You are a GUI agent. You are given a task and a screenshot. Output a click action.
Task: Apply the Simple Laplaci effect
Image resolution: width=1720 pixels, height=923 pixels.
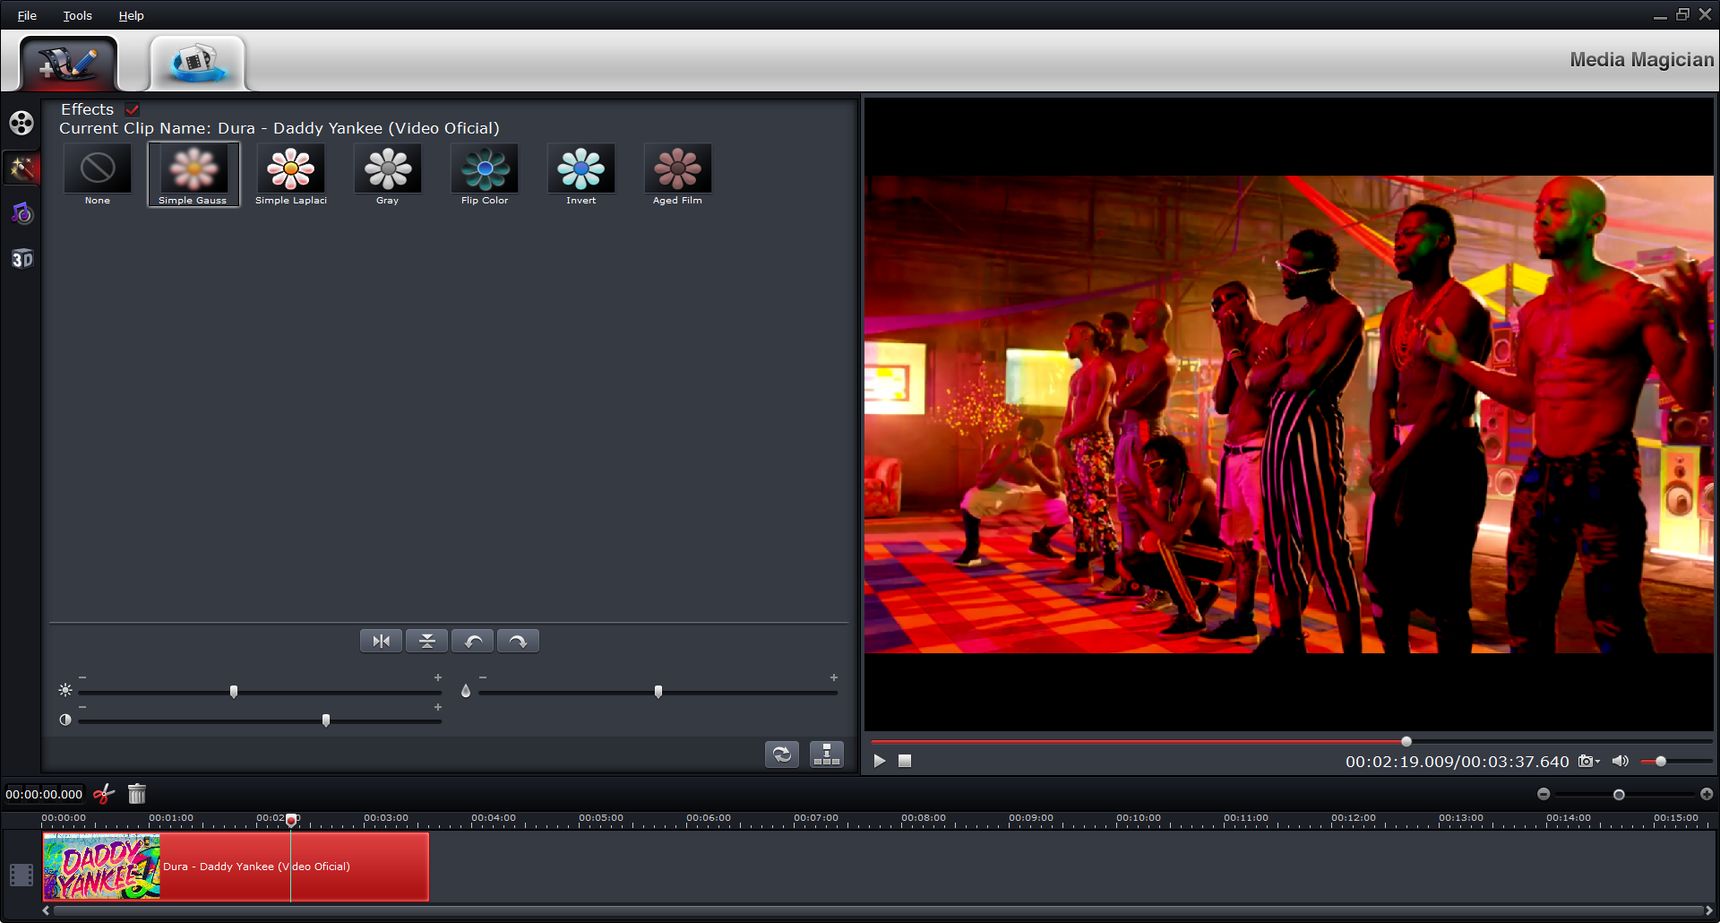(290, 174)
